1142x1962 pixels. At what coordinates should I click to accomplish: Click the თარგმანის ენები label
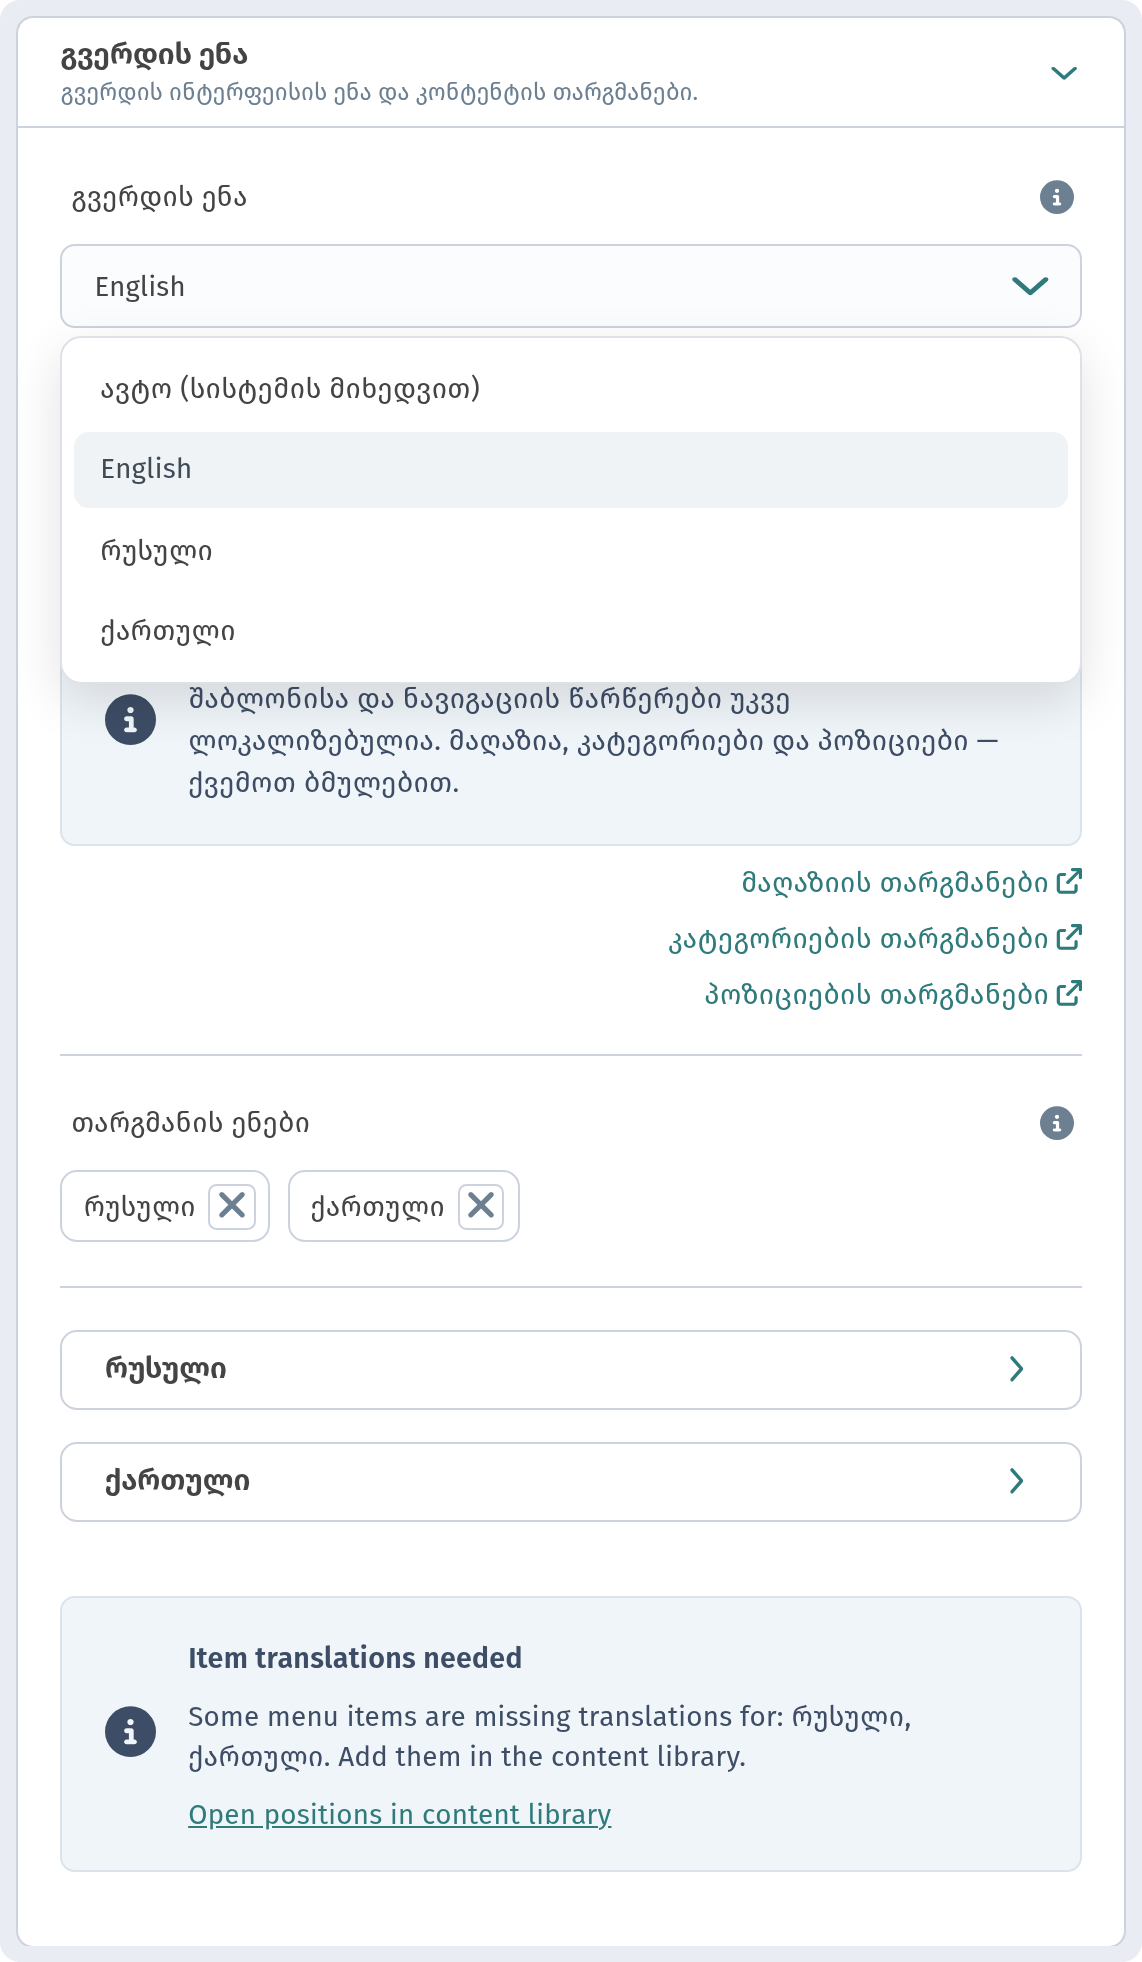pos(190,1123)
